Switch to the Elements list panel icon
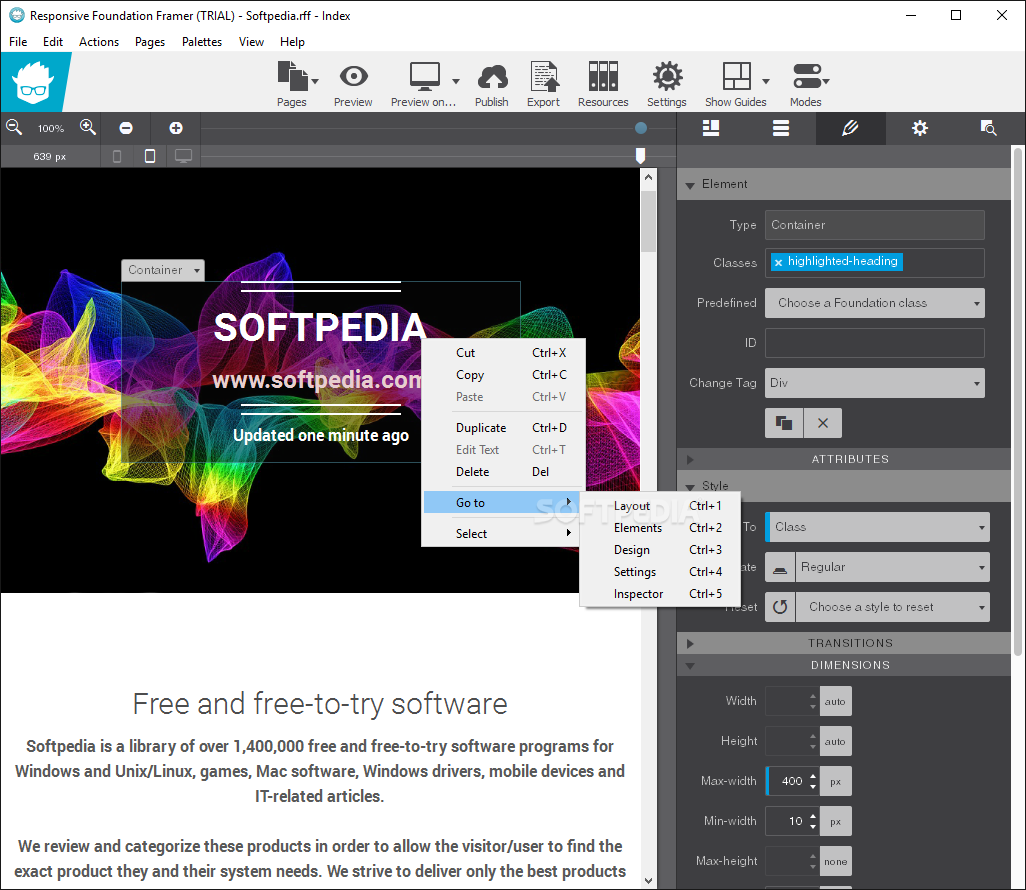1026x890 pixels. click(781, 128)
